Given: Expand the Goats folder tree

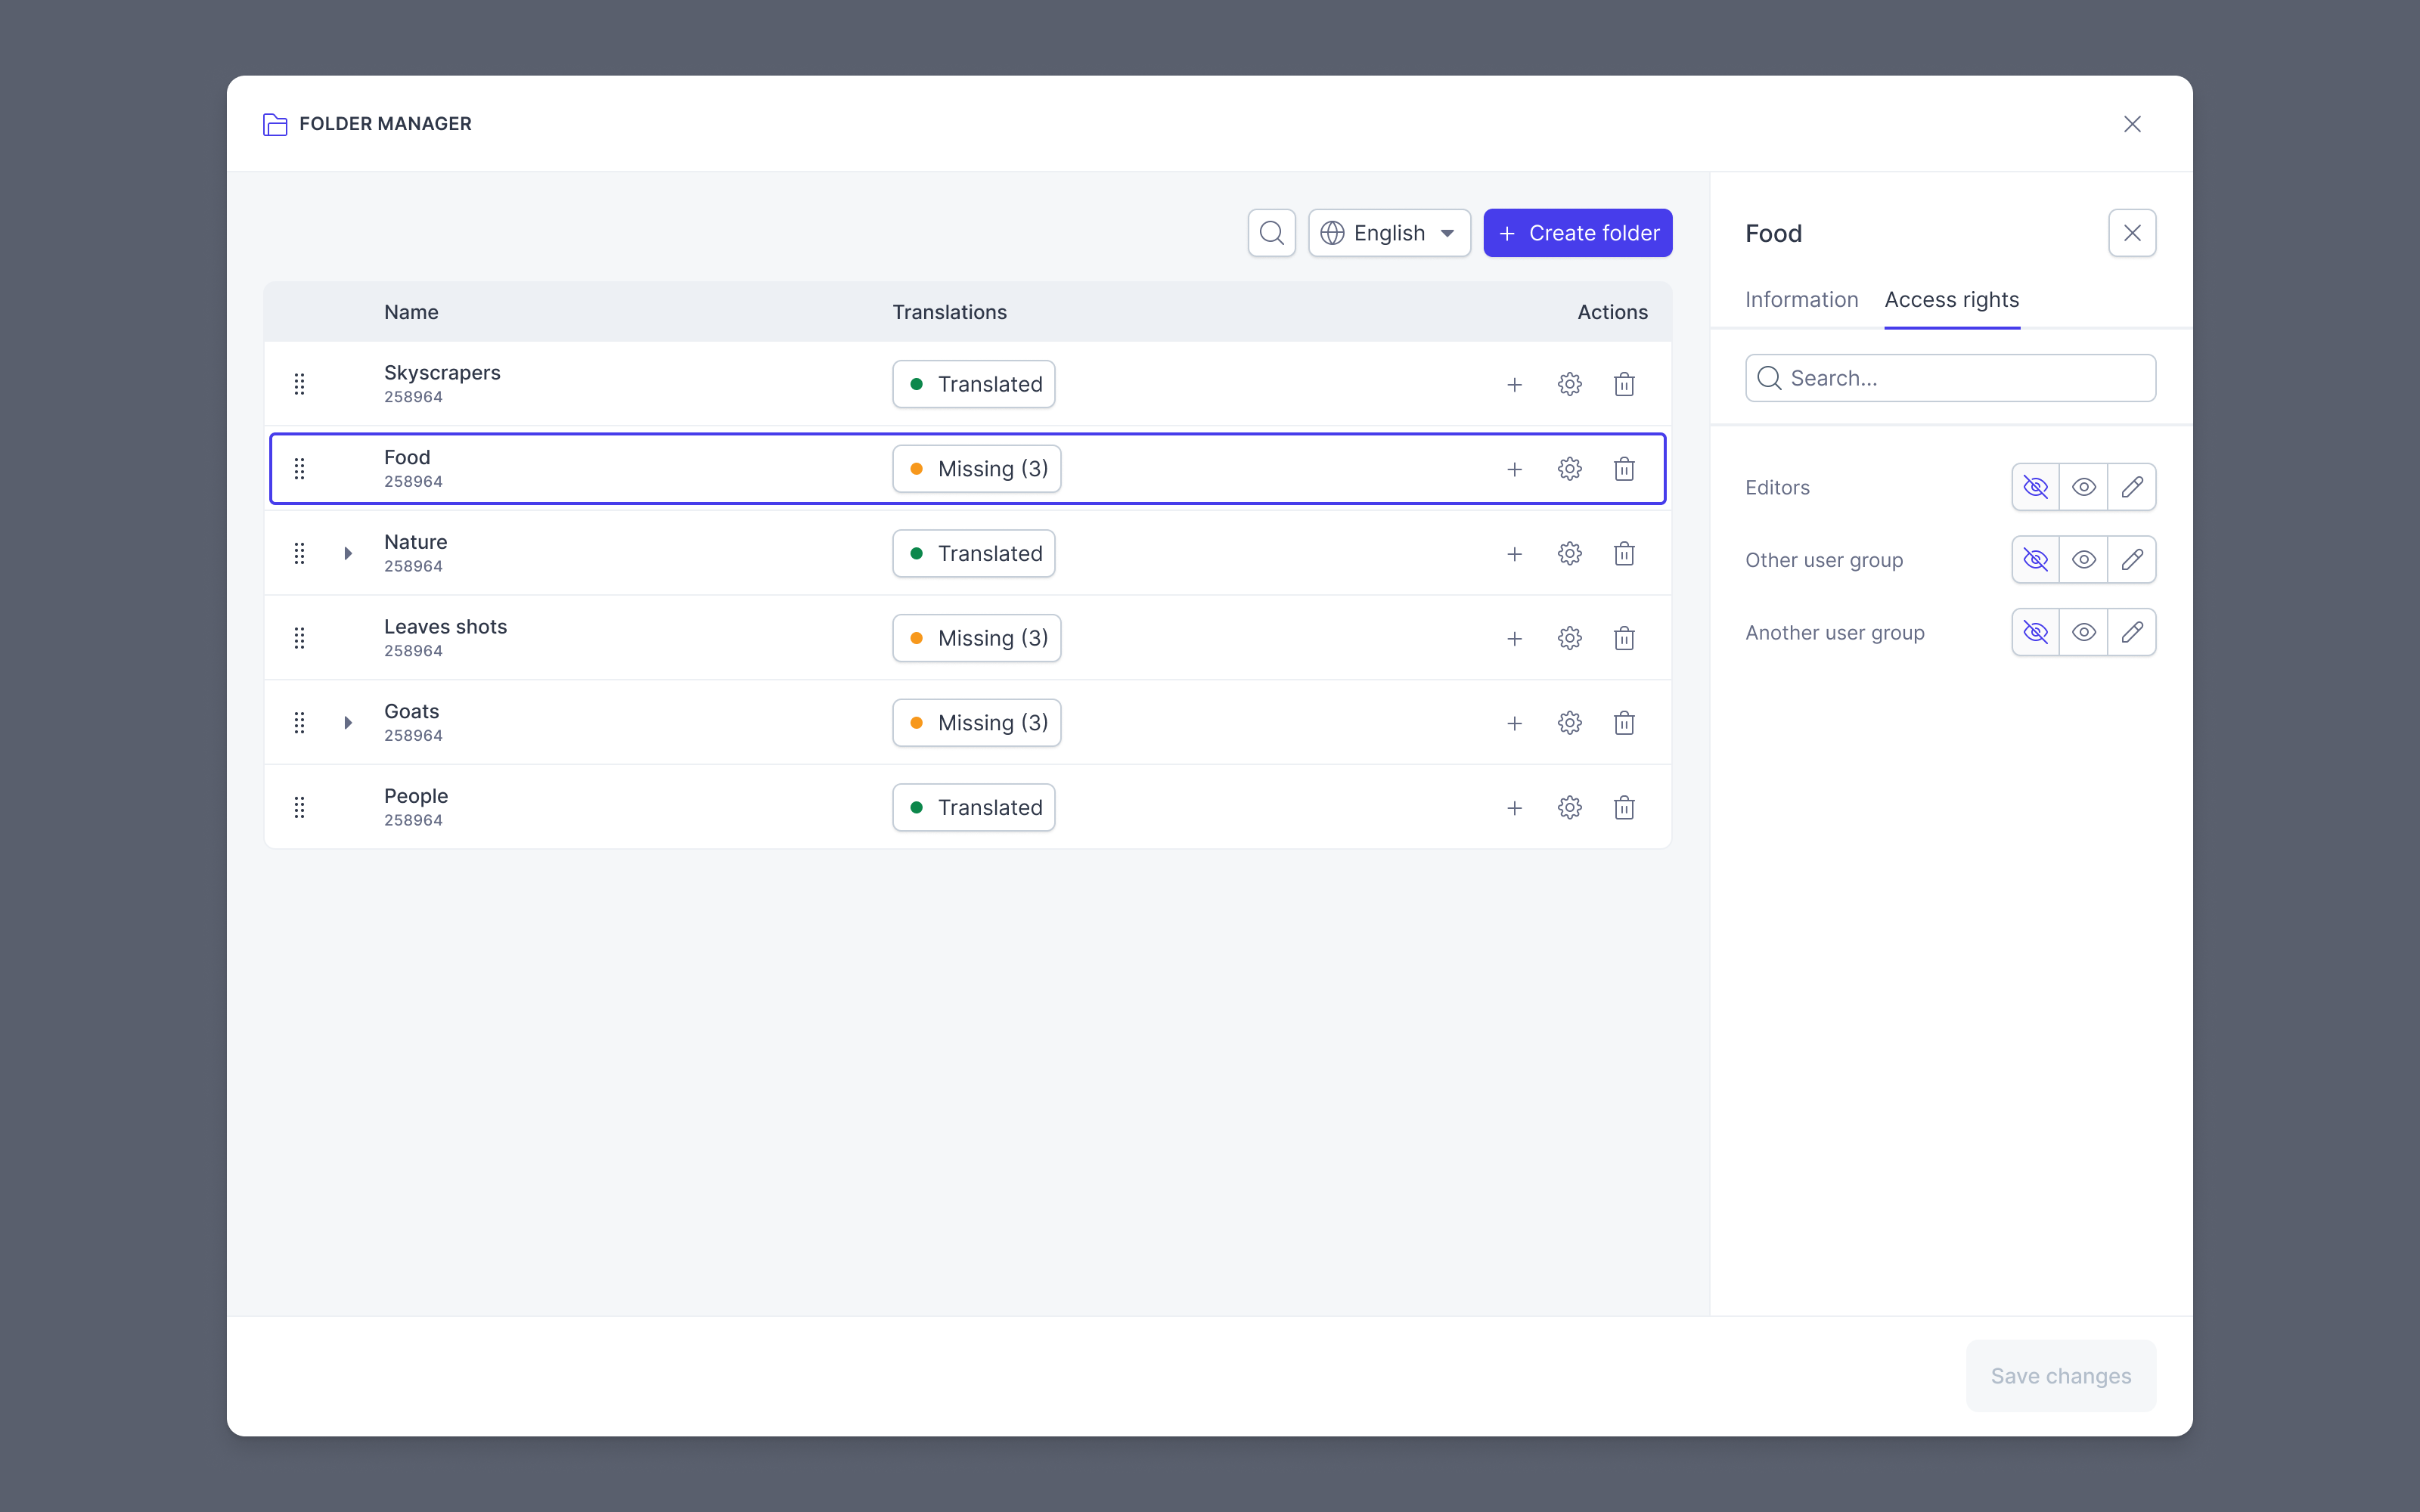Looking at the screenshot, I should [347, 722].
